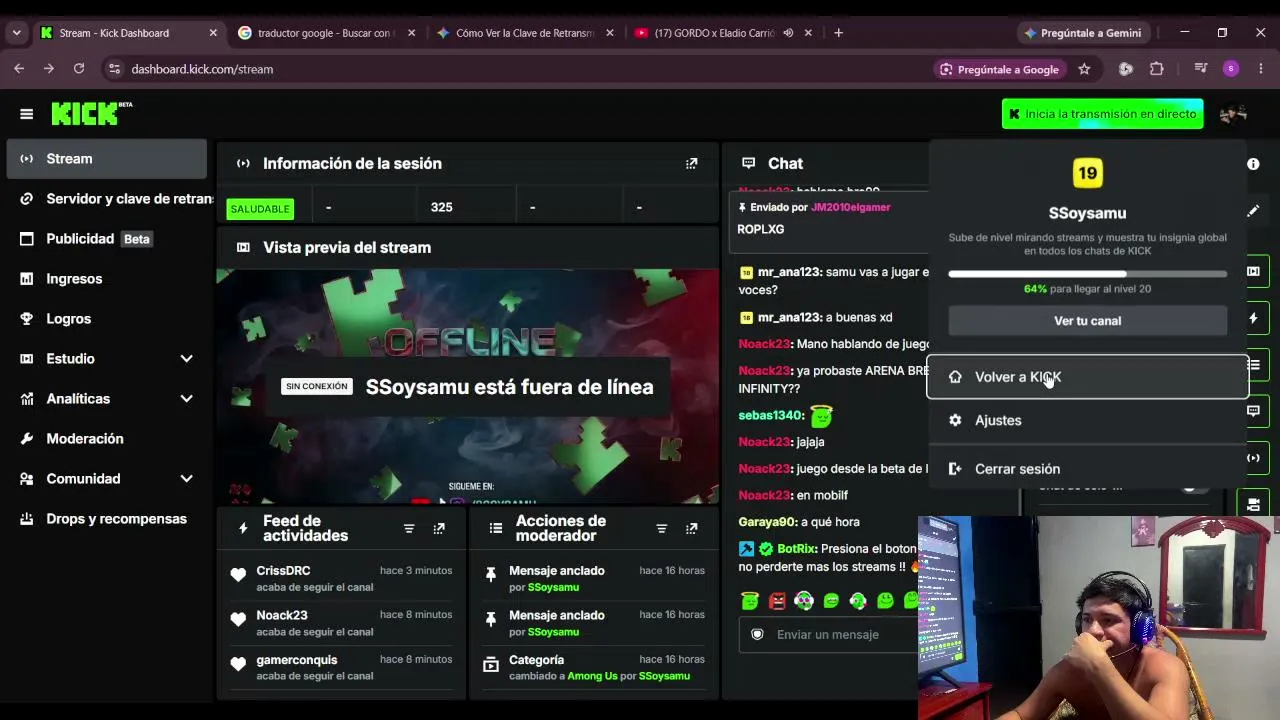The height and width of the screenshot is (720, 1280).
Task: Expand the Analíticas sidebar section
Action: point(186,398)
